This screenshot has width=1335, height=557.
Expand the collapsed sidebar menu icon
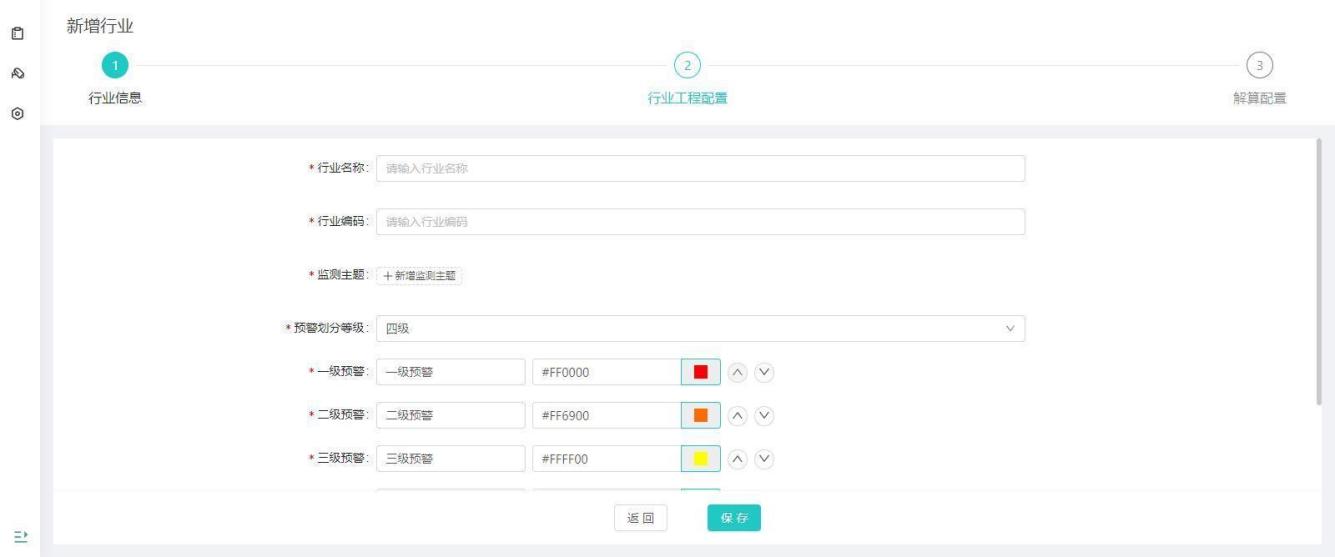point(16,535)
